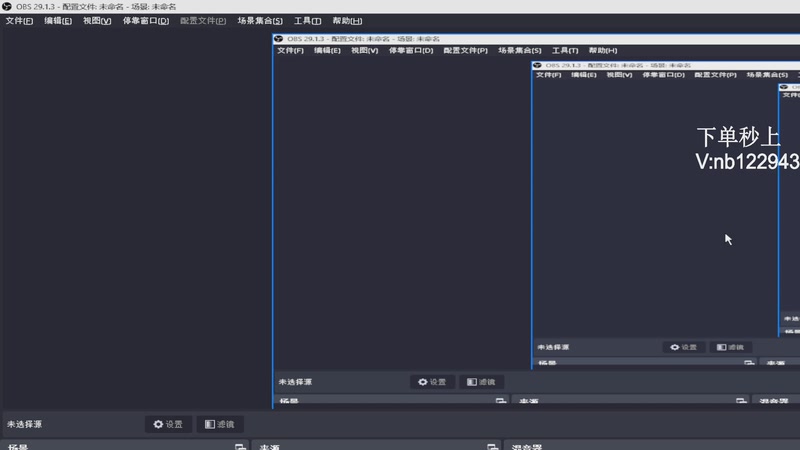Click the OBS logo in second nested window title

click(537, 65)
